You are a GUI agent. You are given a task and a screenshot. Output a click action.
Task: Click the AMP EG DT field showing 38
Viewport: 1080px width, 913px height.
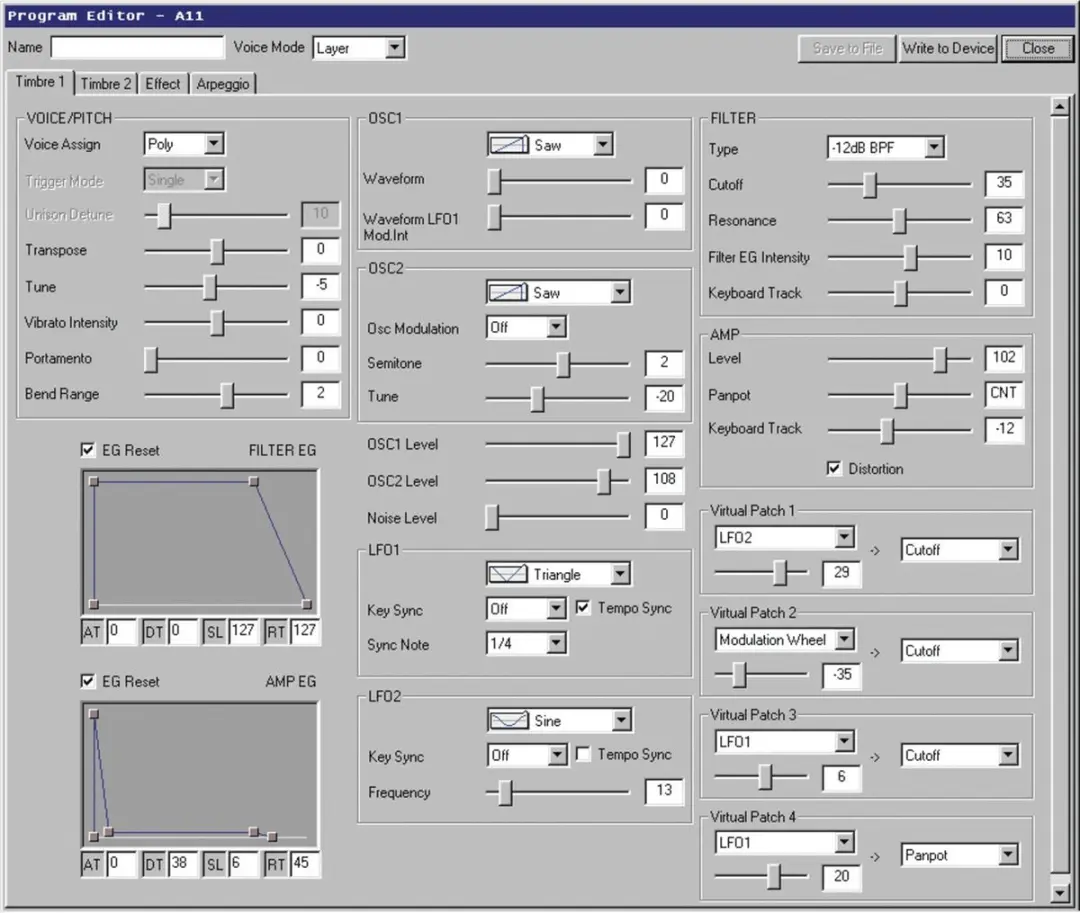point(183,863)
